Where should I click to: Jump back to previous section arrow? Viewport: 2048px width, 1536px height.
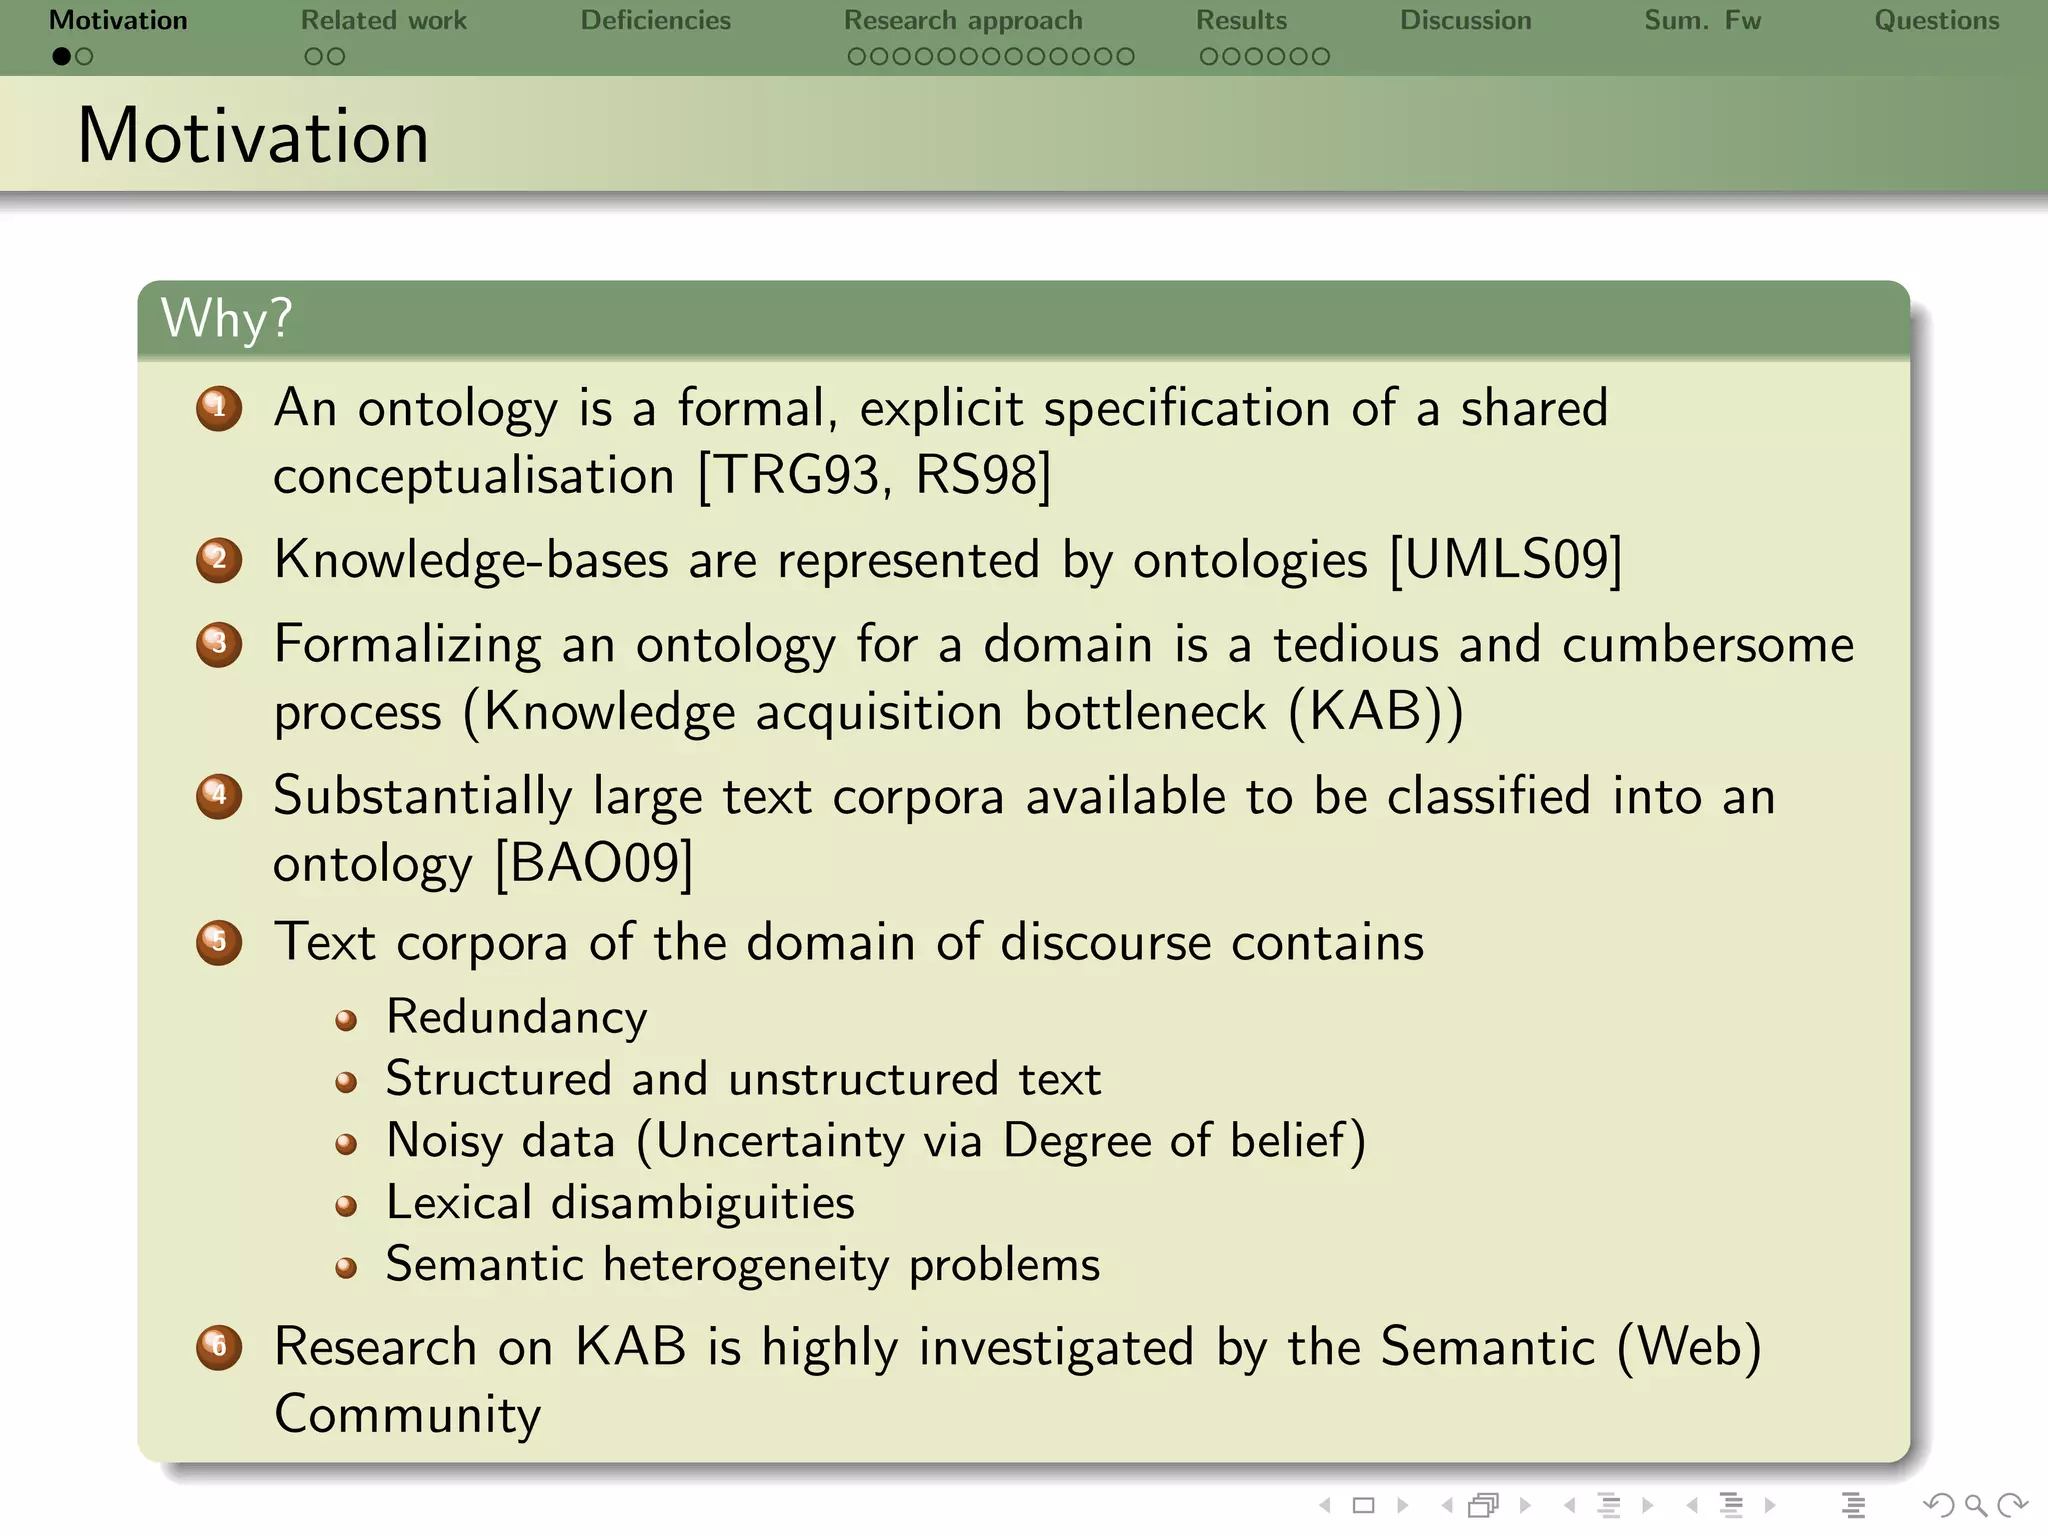point(1692,1505)
